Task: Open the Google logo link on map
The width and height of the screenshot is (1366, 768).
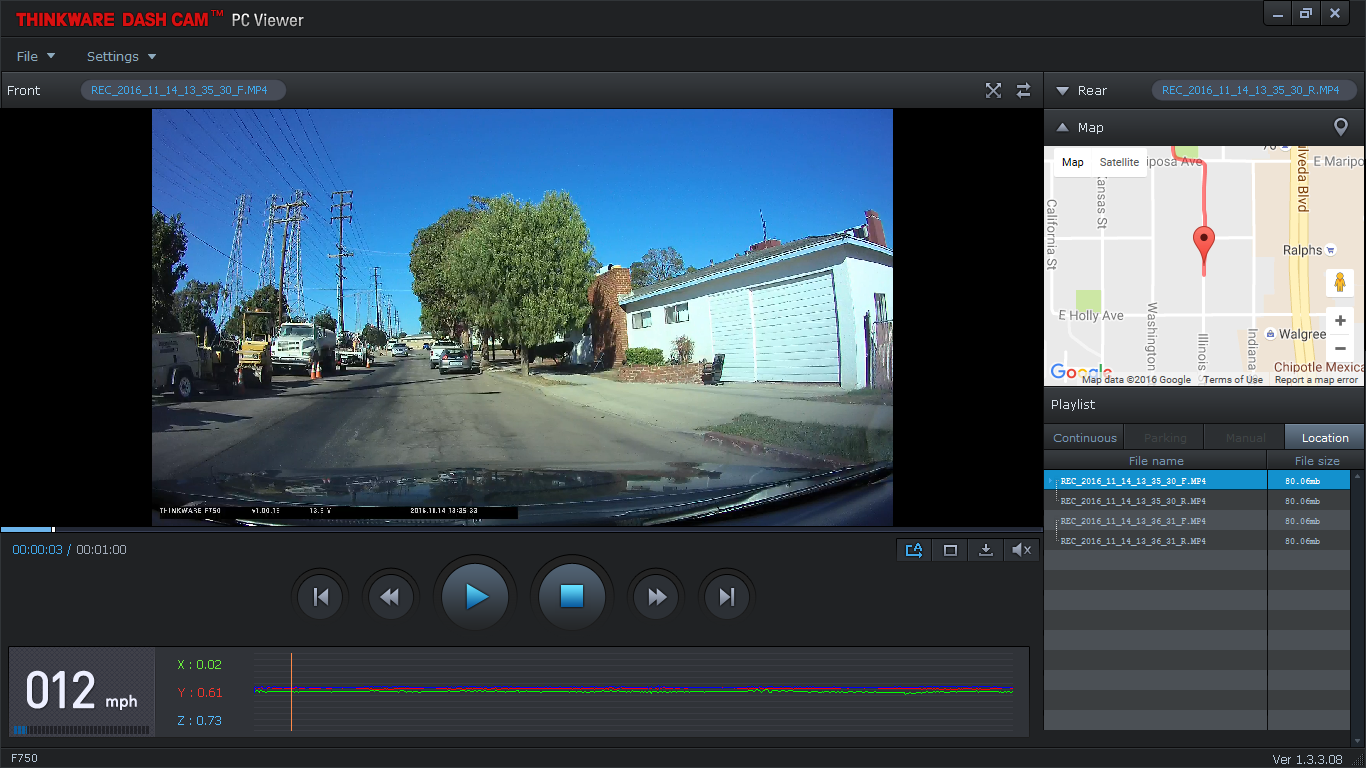Action: pos(1080,373)
